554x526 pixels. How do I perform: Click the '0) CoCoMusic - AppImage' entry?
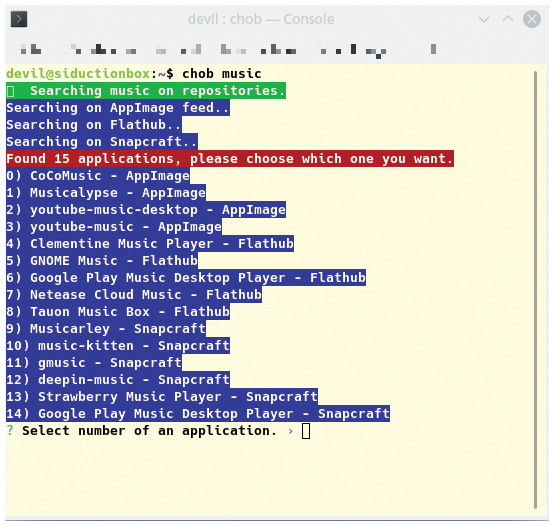[x=98, y=176]
